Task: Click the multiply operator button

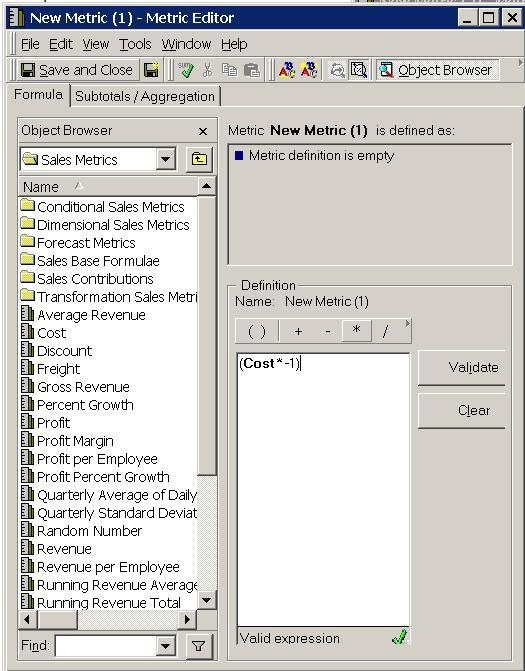Action: click(356, 331)
